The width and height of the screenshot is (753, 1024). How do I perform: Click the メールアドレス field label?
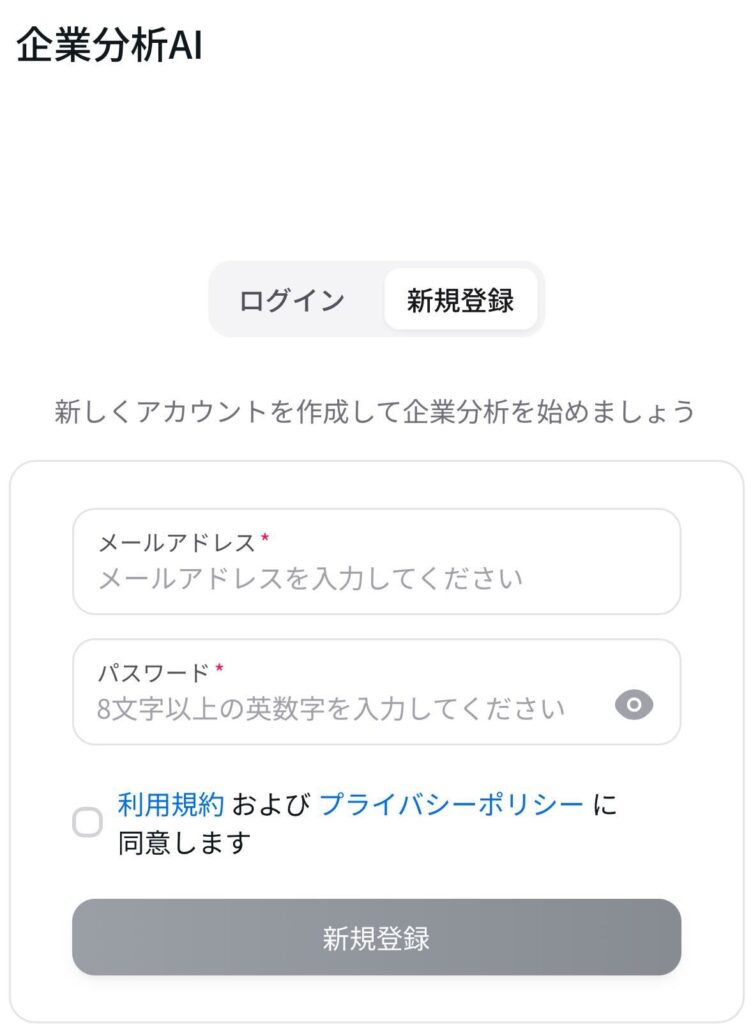176,543
